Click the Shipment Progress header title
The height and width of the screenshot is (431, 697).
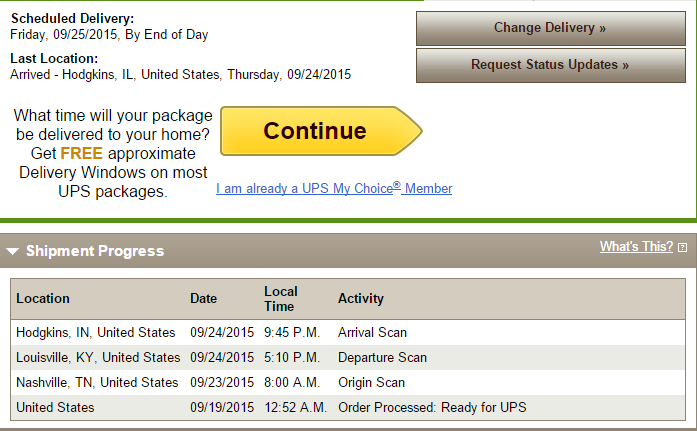point(95,251)
